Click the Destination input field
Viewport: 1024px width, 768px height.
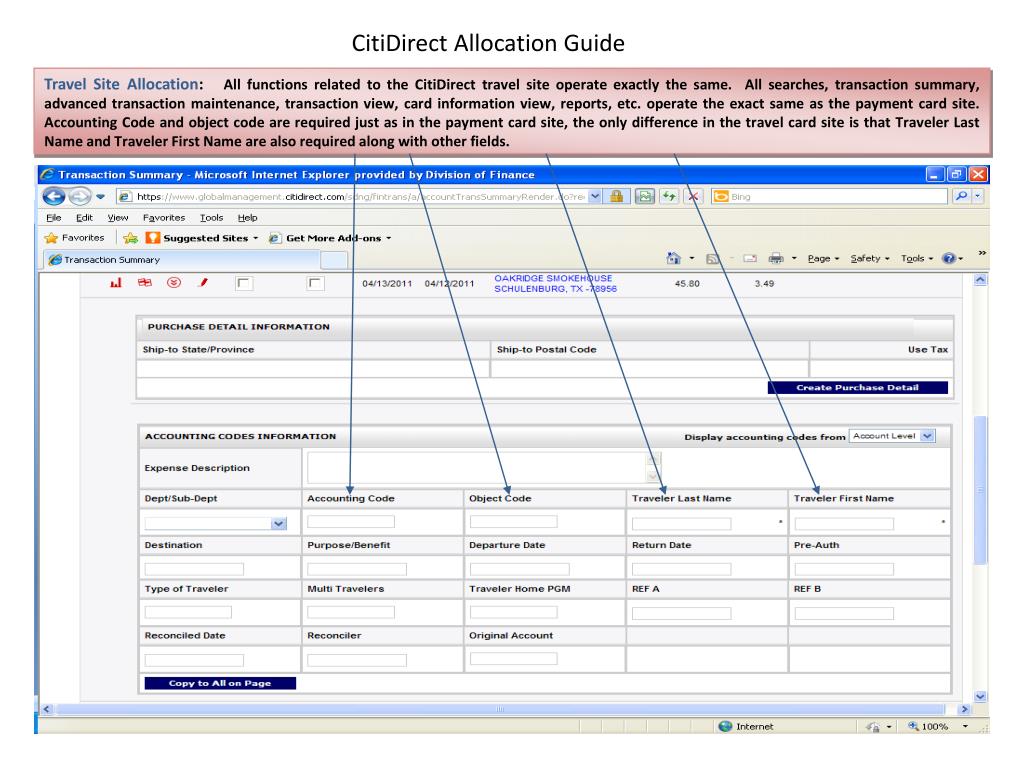(194, 569)
